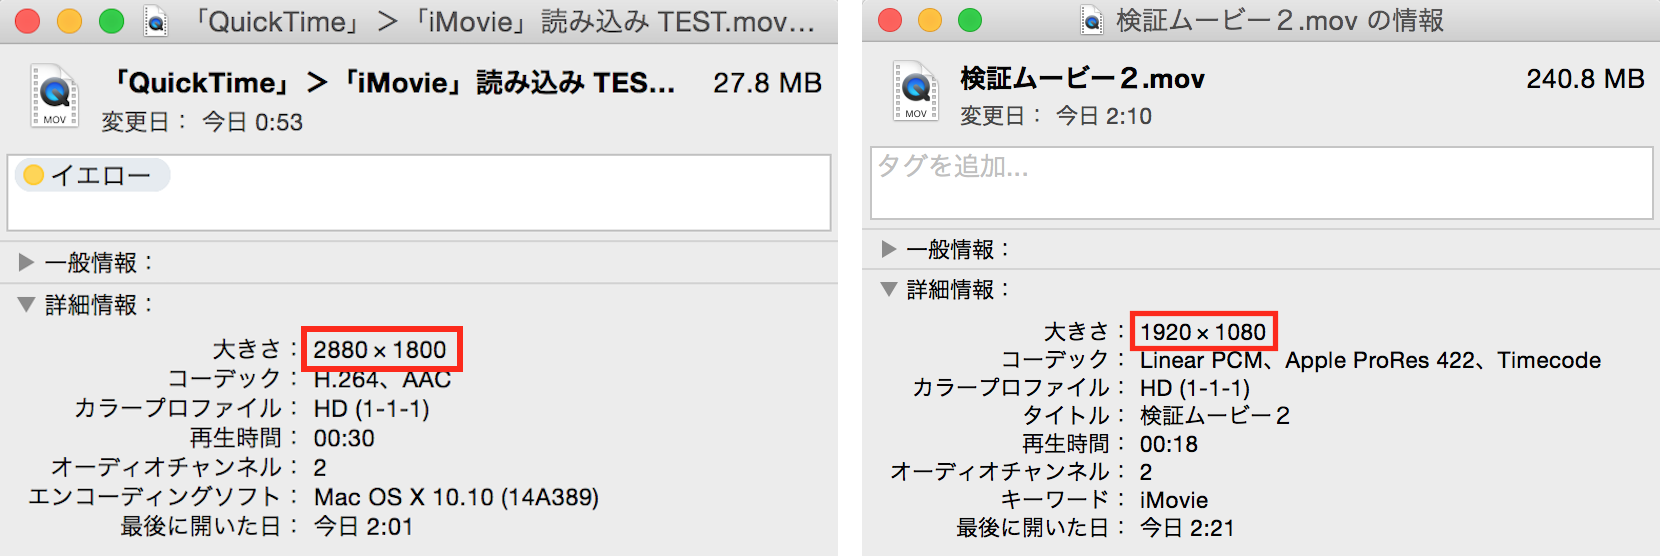Close the left QuickTime info window

[x=28, y=21]
